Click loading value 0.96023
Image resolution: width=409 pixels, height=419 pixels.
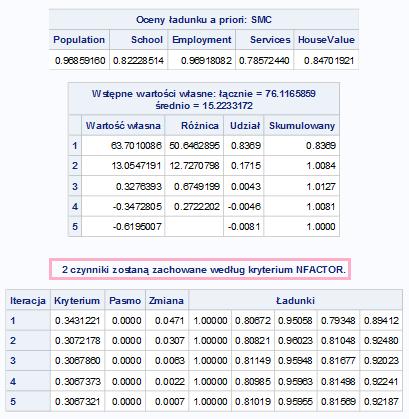point(296,341)
